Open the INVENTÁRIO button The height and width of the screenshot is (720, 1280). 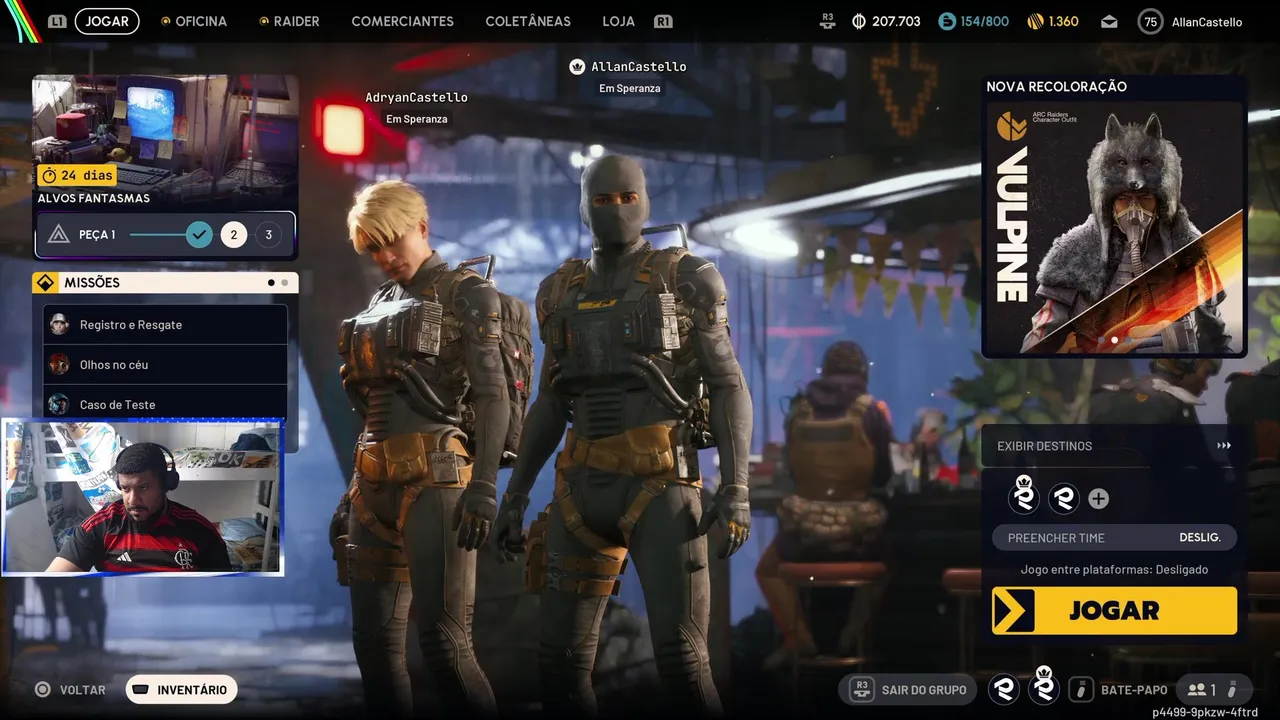(182, 690)
